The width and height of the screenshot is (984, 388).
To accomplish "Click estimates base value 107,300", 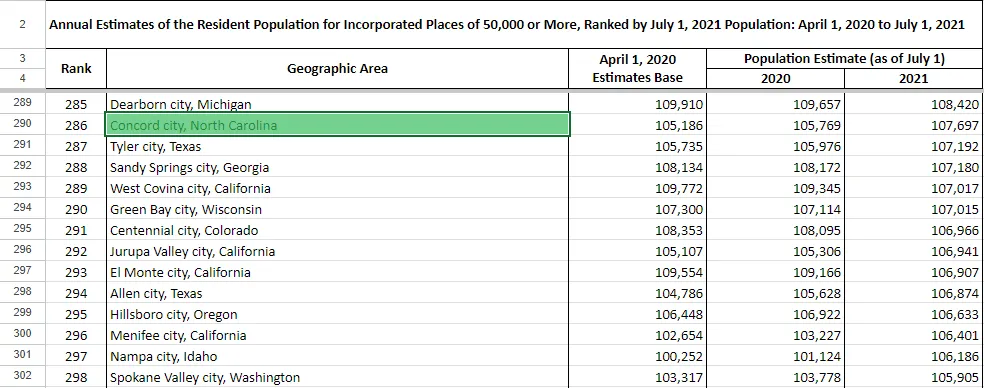I will (638, 209).
